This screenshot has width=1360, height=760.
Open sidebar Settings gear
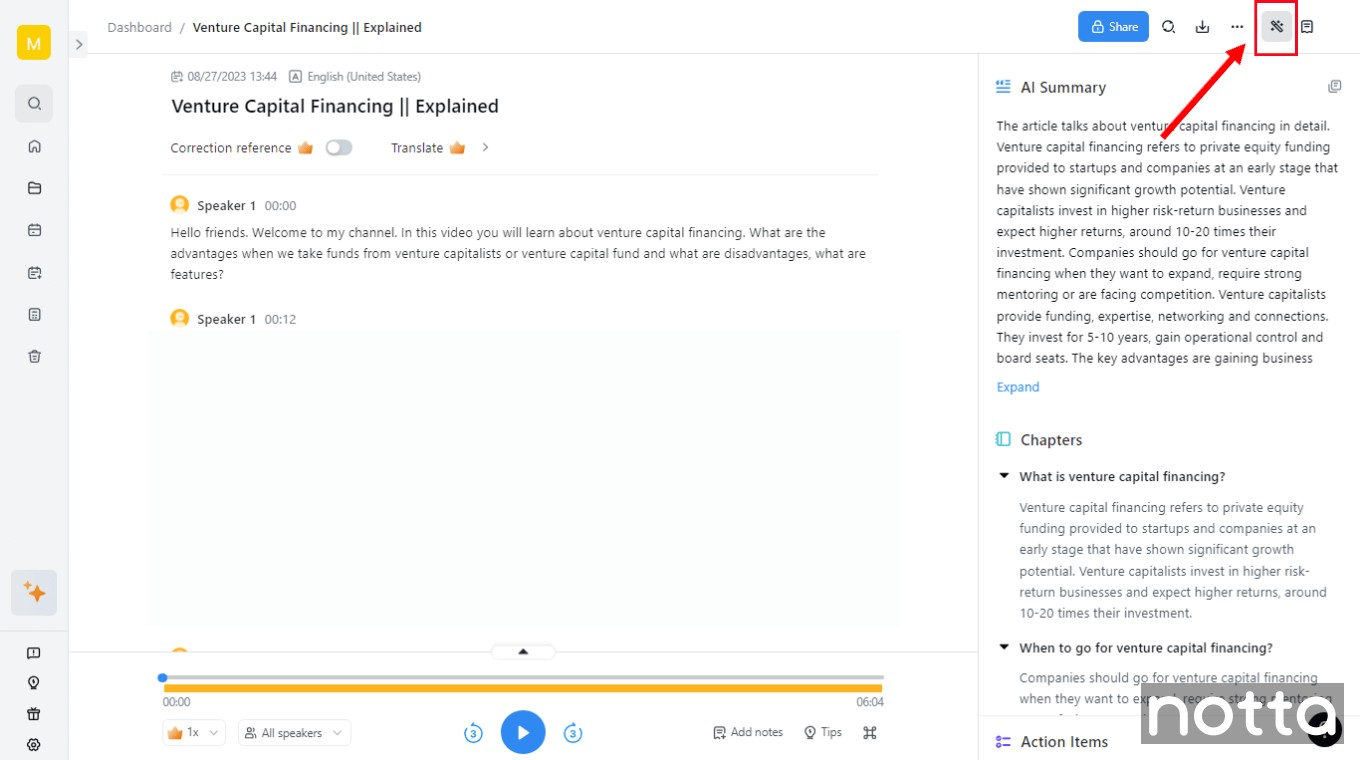click(x=33, y=744)
